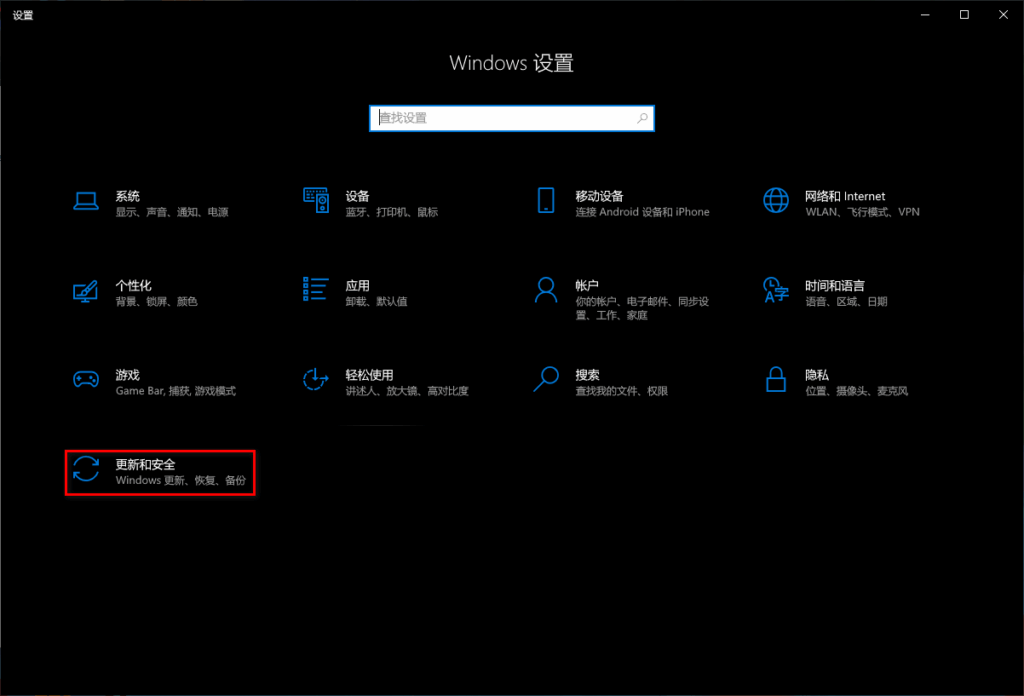Click magnifier icon inside the search box

[x=643, y=118]
